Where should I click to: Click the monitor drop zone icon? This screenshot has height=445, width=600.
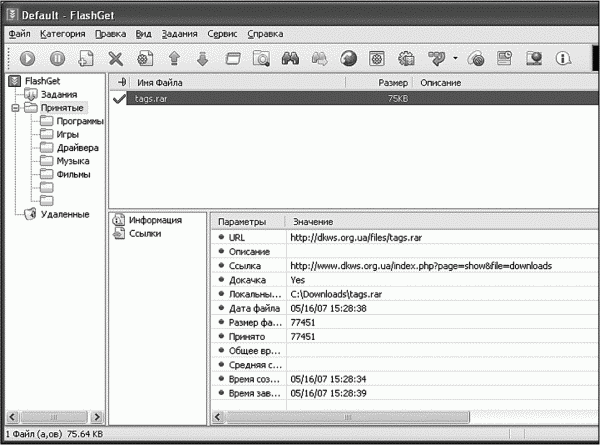(x=534, y=59)
